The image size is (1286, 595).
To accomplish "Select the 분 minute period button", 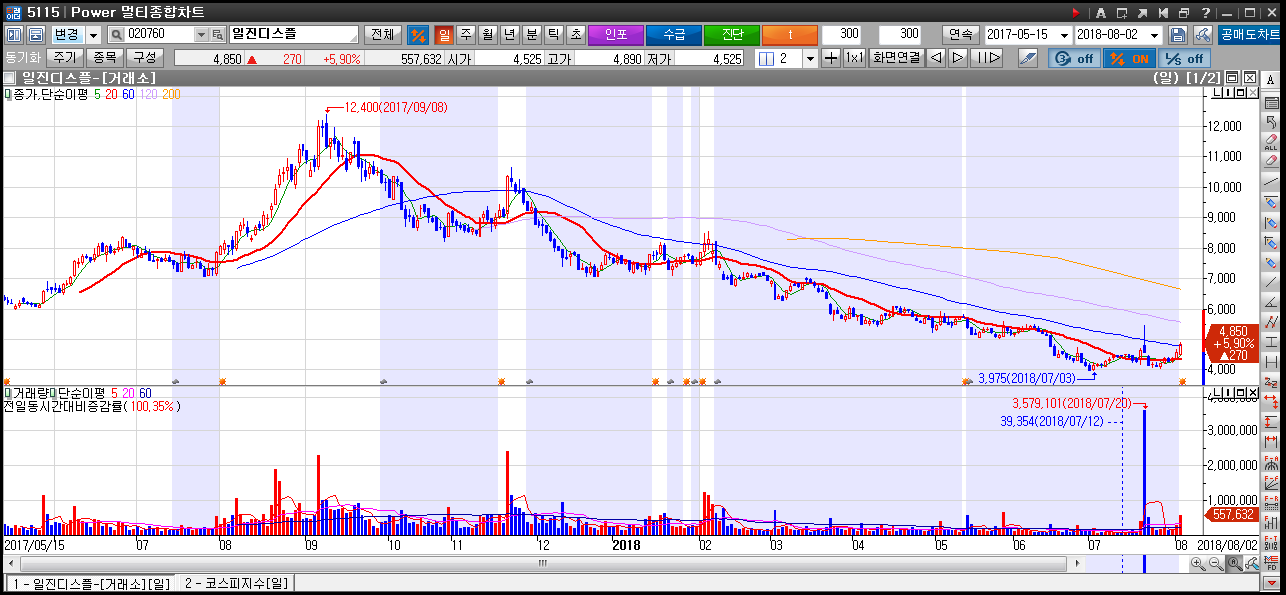I will [x=532, y=34].
